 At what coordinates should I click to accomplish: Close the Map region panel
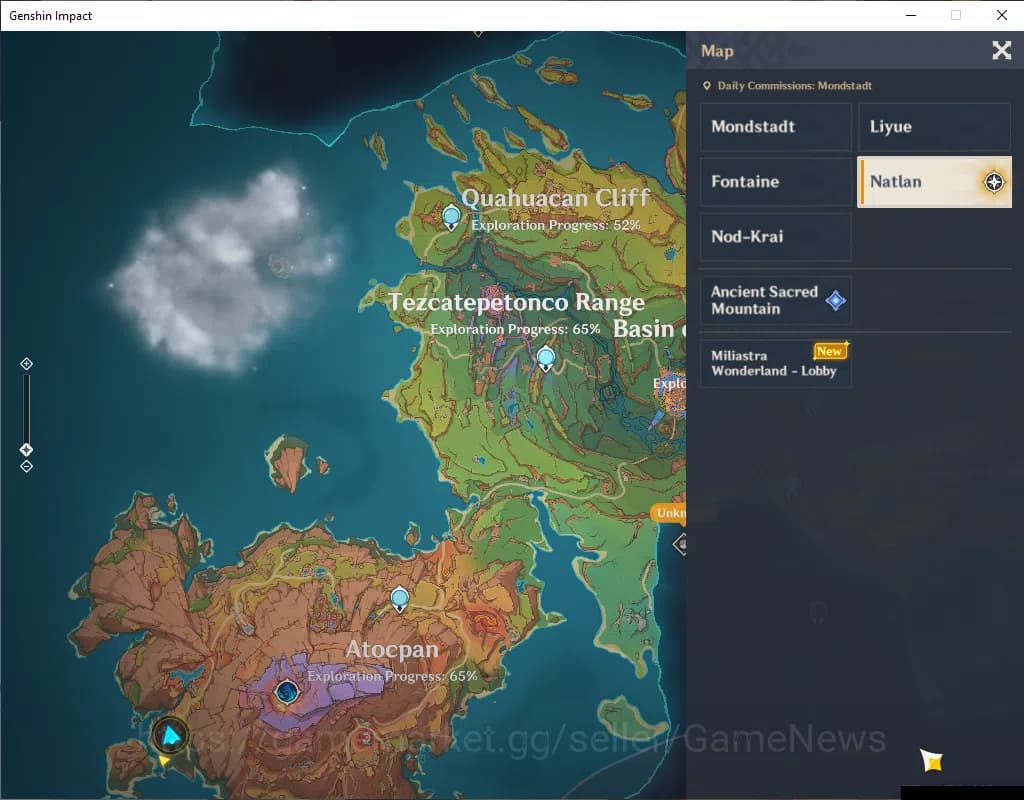(1001, 50)
